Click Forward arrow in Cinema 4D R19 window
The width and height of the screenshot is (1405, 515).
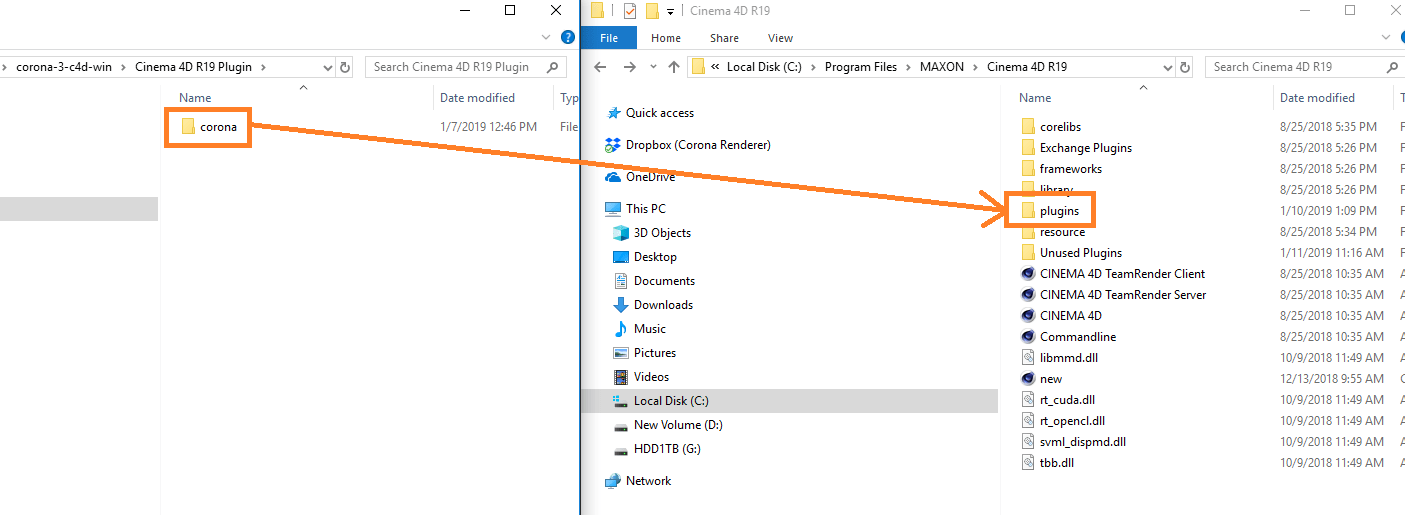pyautogui.click(x=628, y=67)
